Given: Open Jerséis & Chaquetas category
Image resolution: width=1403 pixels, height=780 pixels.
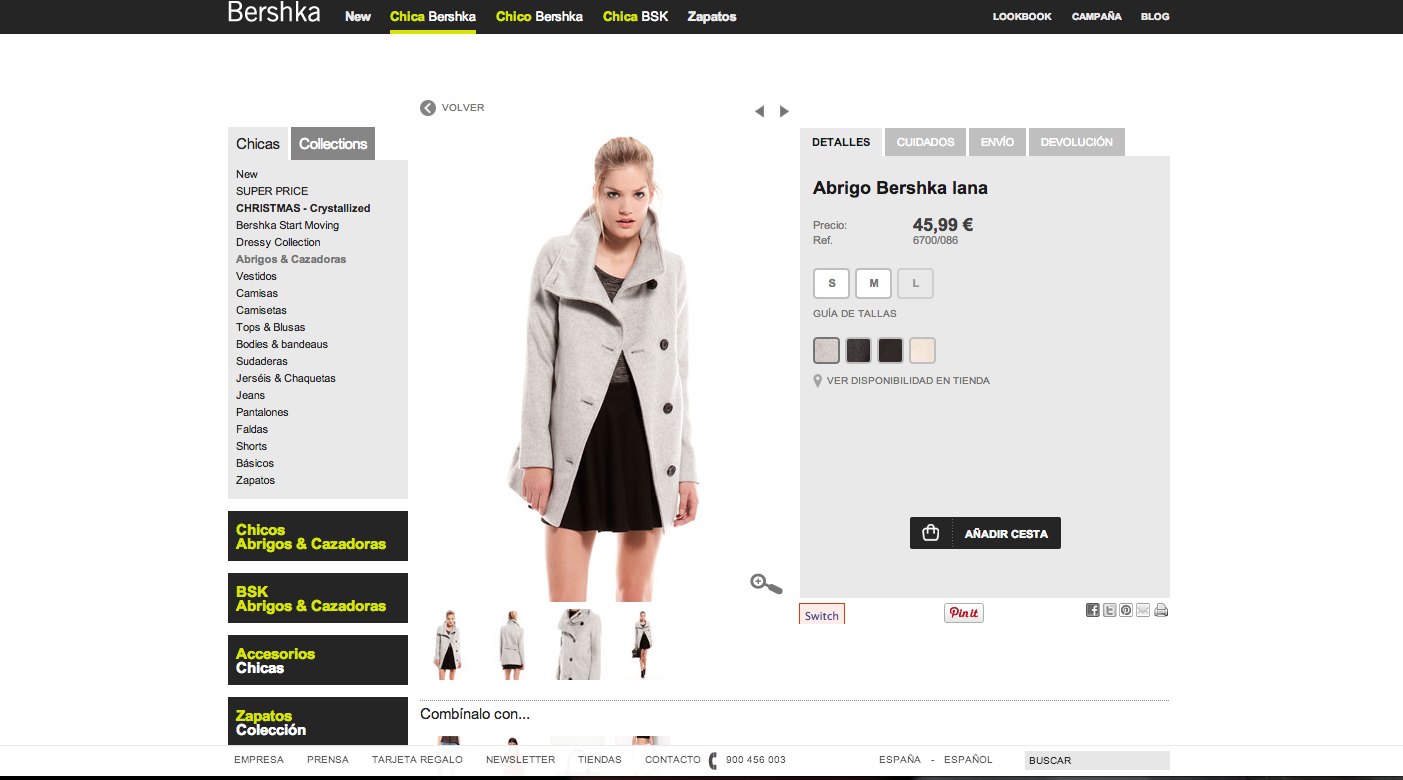Looking at the screenshot, I should 286,378.
